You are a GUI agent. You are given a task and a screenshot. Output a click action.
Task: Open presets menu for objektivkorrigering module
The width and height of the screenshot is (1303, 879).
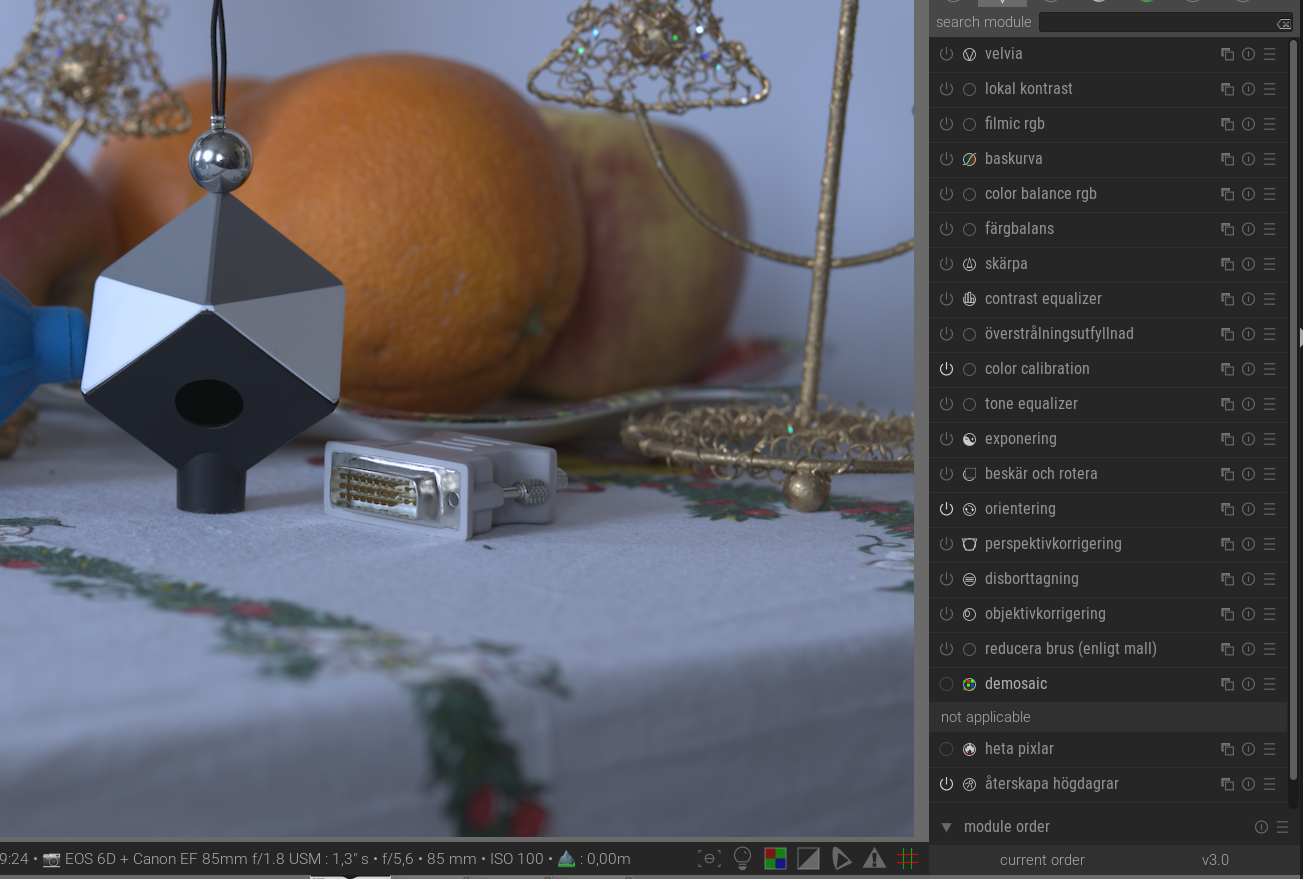click(x=1269, y=614)
